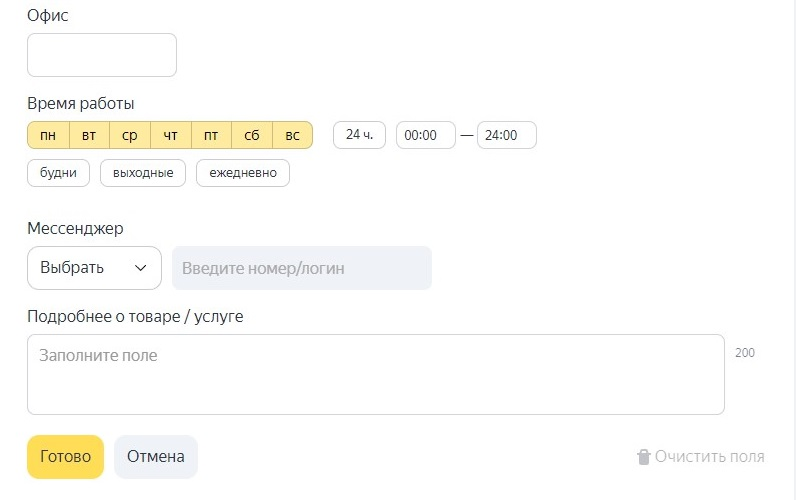Viewport: 796px width, 500px height.
Task: Click the Заполните поле text area
Action: pos(376,375)
